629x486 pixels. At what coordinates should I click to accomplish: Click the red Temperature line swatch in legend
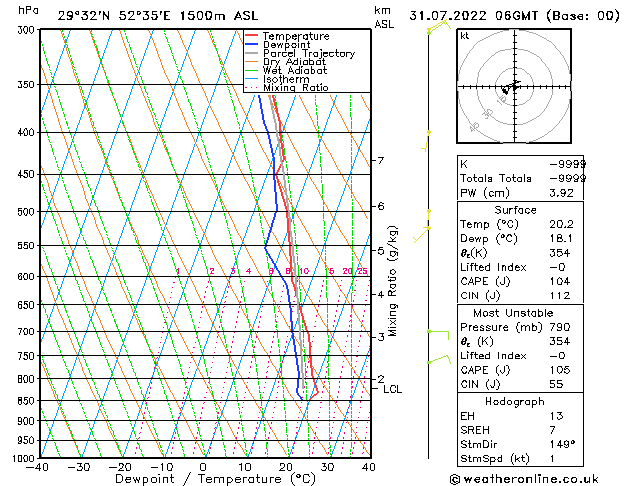pos(252,36)
